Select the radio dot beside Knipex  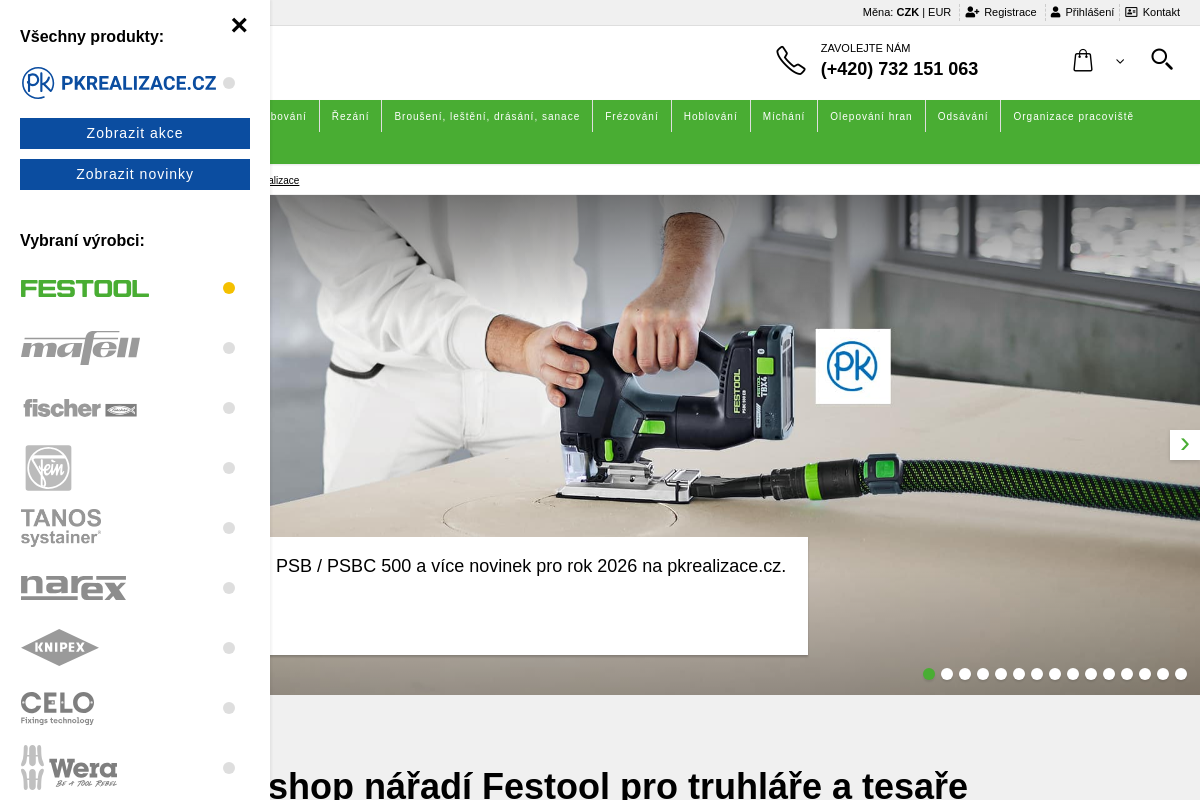tap(229, 648)
